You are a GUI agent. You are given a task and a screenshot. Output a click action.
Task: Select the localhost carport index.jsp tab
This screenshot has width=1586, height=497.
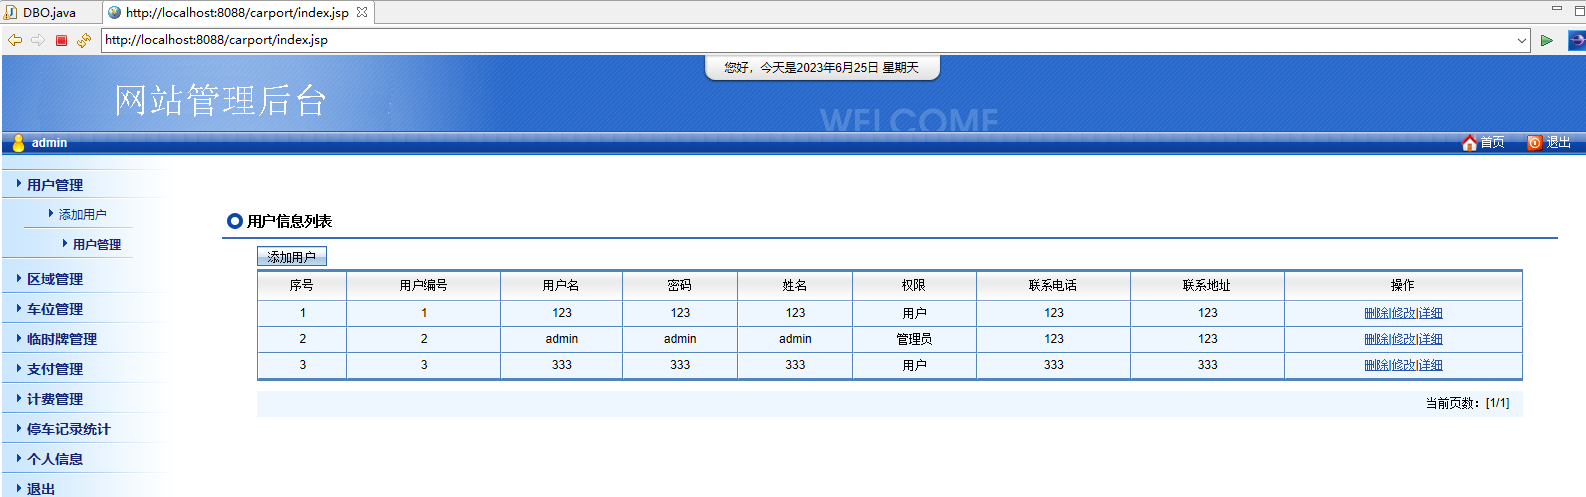pos(237,13)
